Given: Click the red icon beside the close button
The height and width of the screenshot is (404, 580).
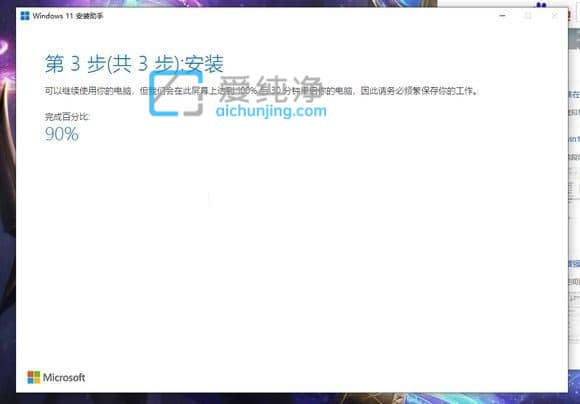Looking at the screenshot, I should pos(570,16).
